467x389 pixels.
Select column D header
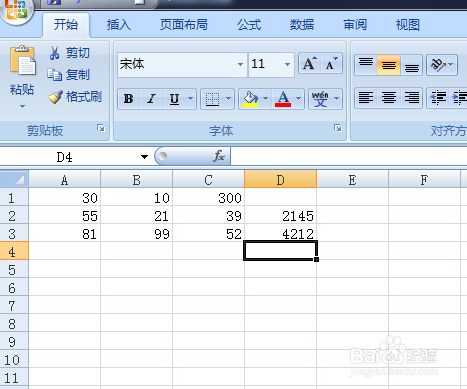[280, 180]
